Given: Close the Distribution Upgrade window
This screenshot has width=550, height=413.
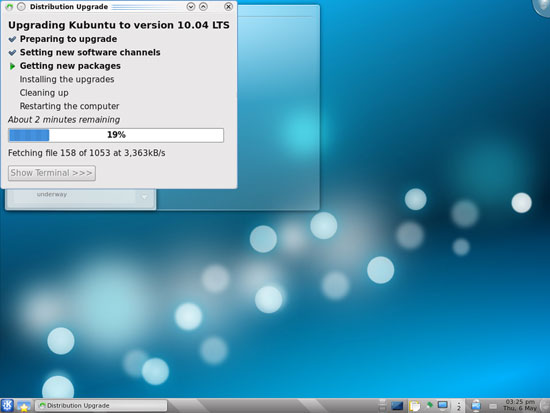Looking at the screenshot, I should point(228,6).
